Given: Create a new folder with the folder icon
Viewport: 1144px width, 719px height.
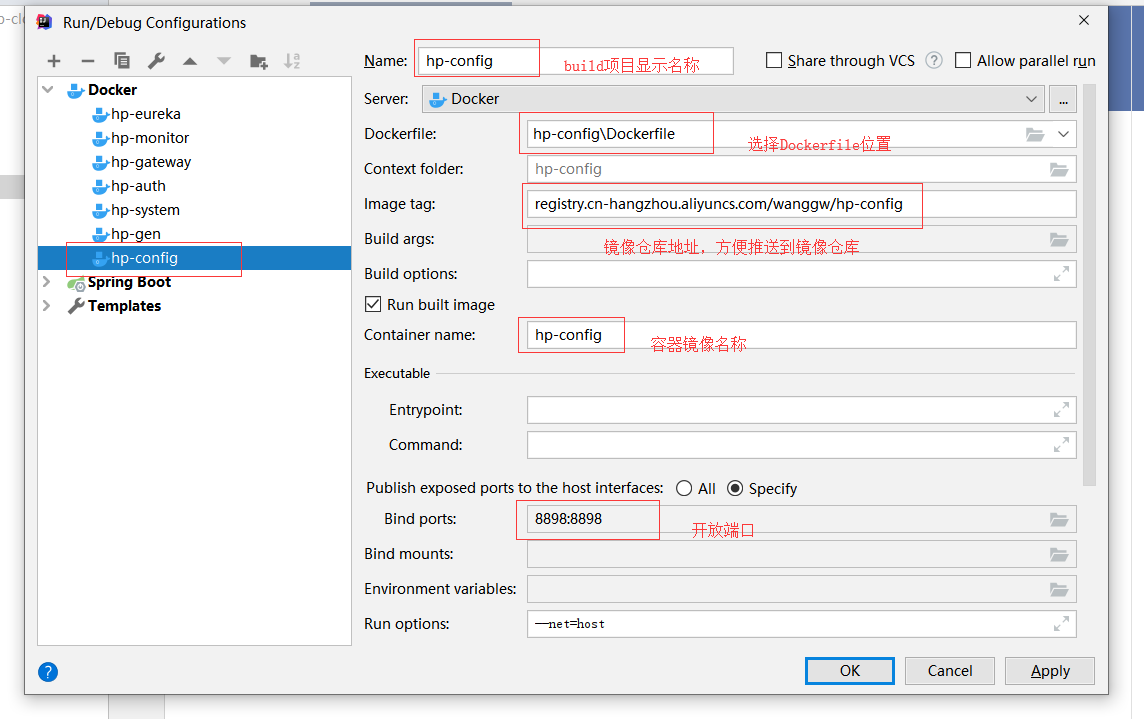Looking at the screenshot, I should point(258,61).
